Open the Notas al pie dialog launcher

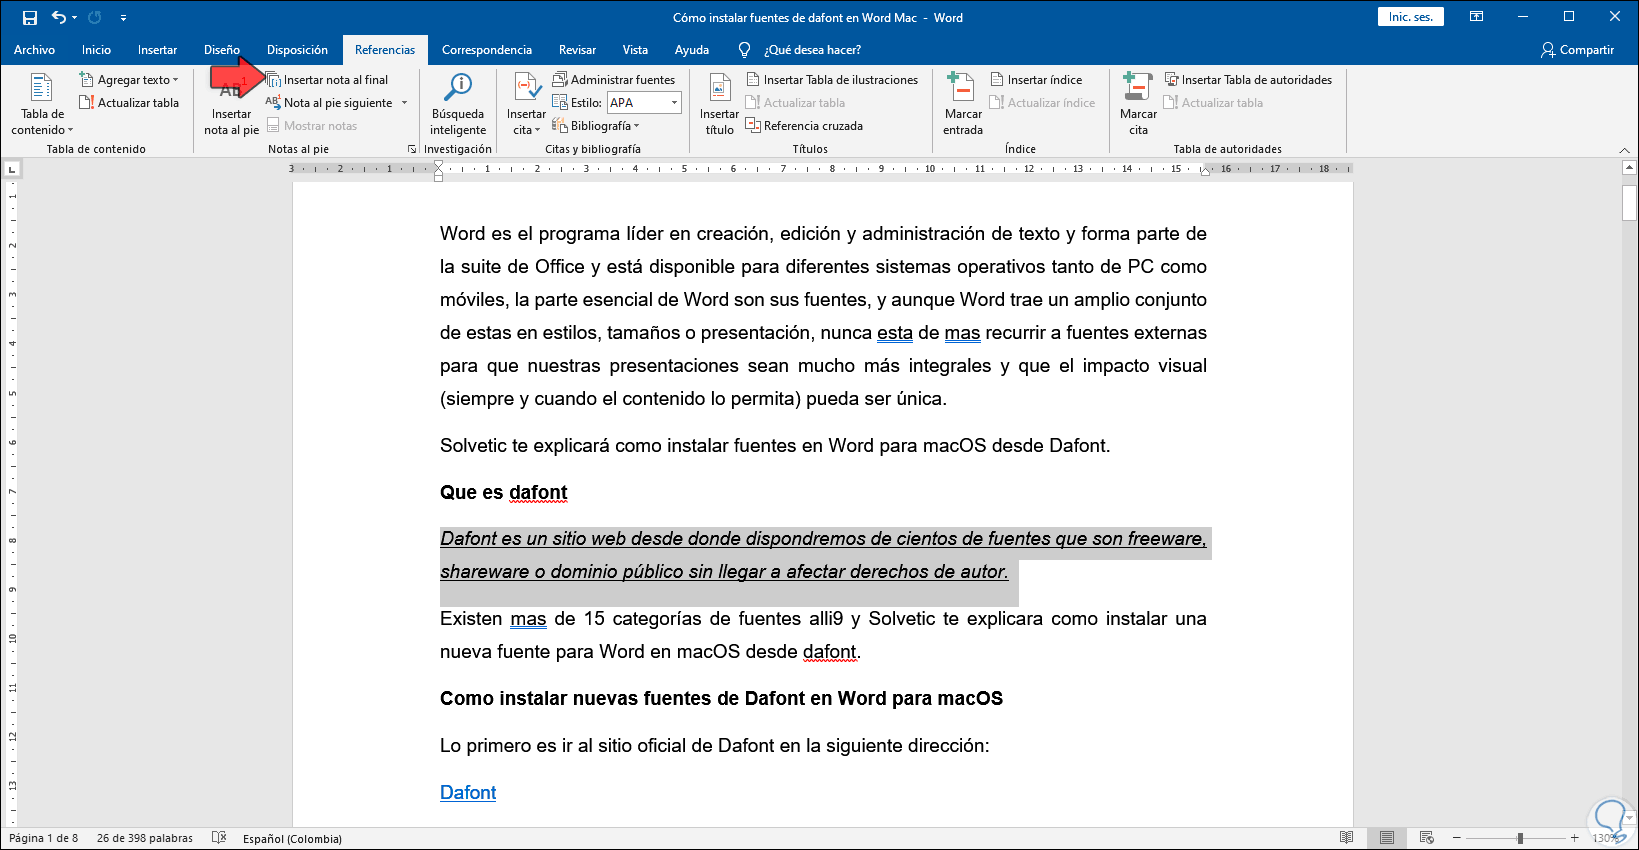coord(412,149)
